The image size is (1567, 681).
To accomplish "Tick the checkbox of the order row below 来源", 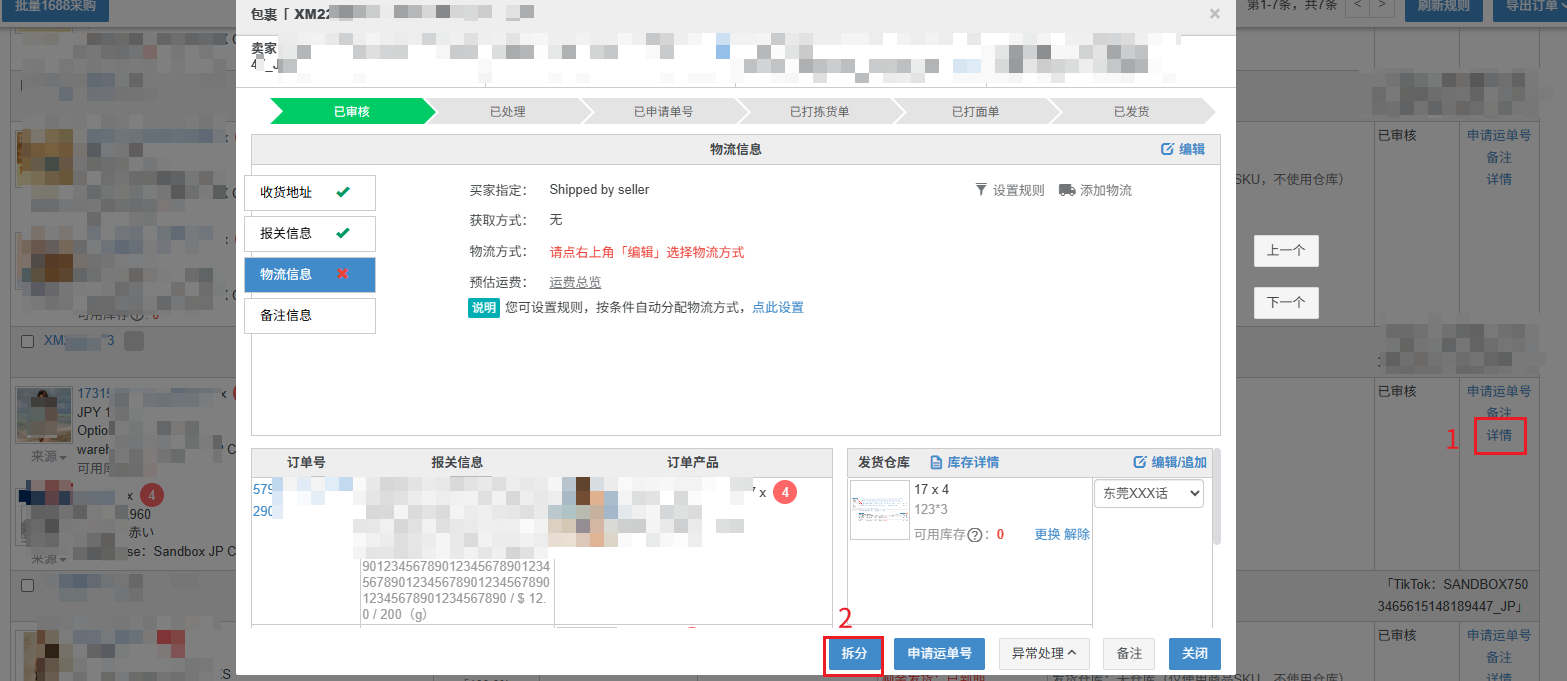I will 28,585.
